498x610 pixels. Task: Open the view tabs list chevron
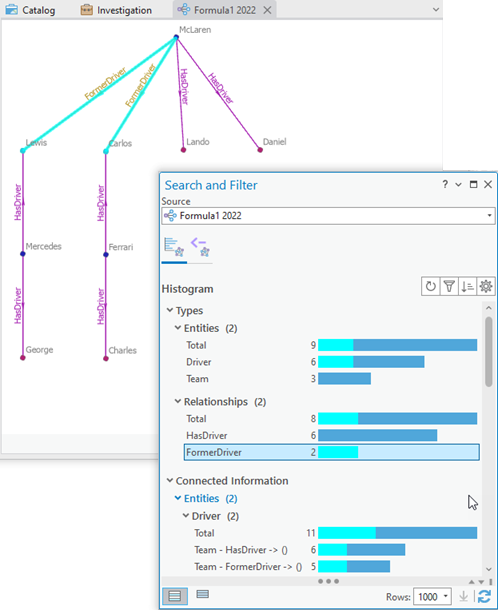pyautogui.click(x=436, y=10)
